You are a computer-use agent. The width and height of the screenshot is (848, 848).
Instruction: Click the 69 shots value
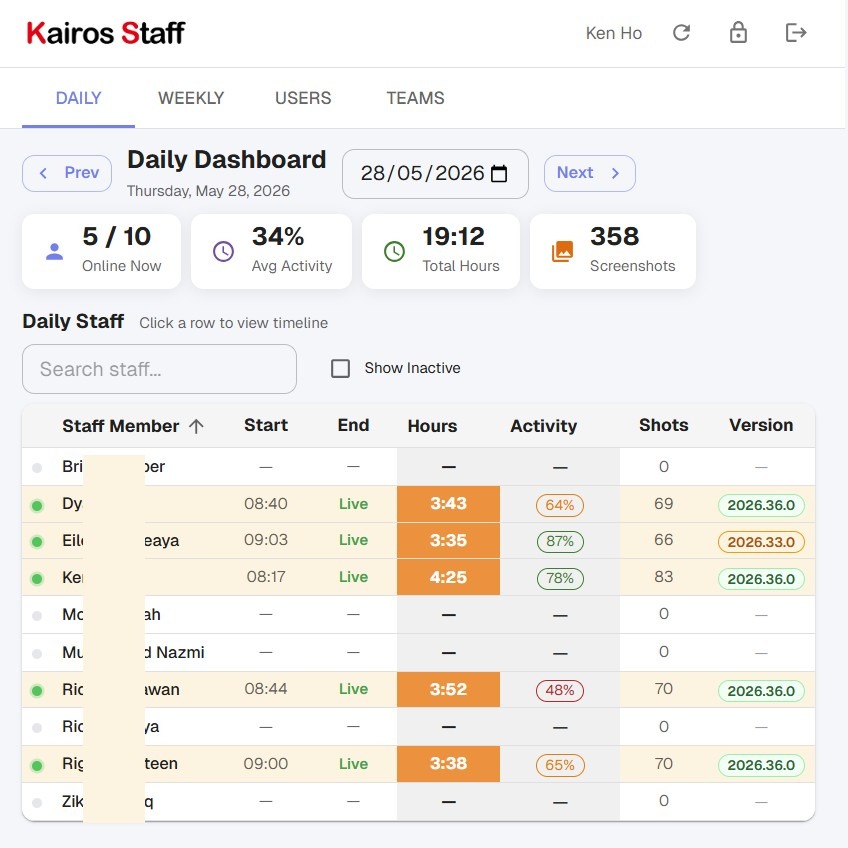point(664,504)
